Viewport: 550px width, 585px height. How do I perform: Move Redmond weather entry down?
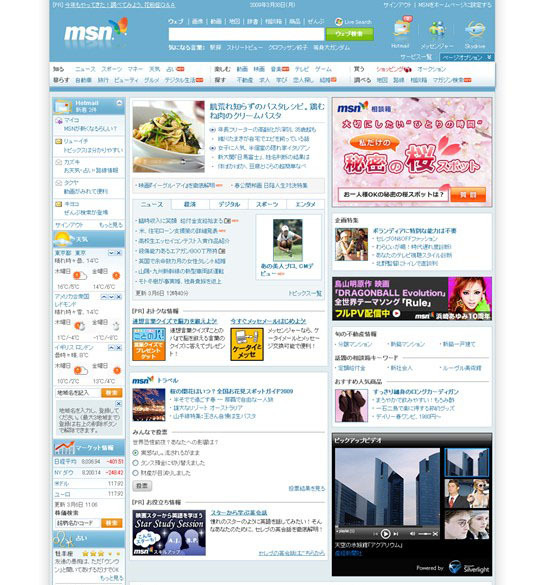(x=111, y=297)
